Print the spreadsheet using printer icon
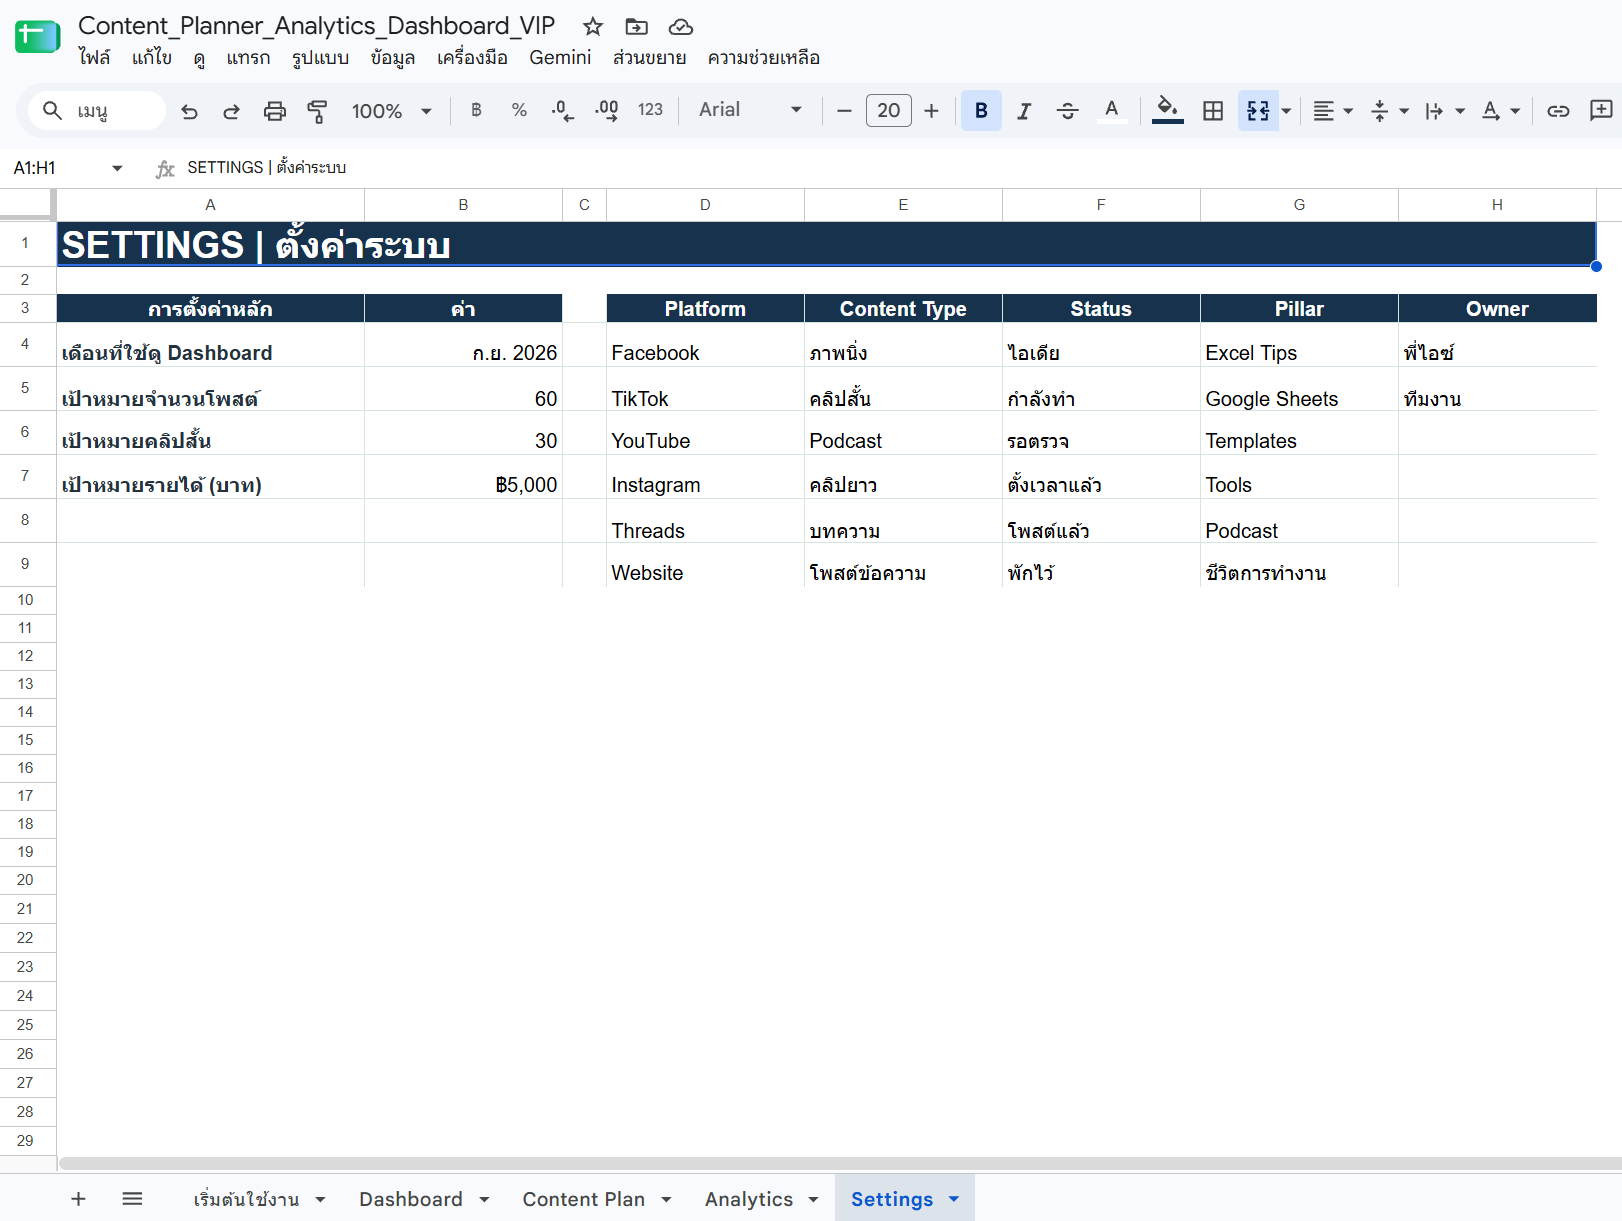 274,111
